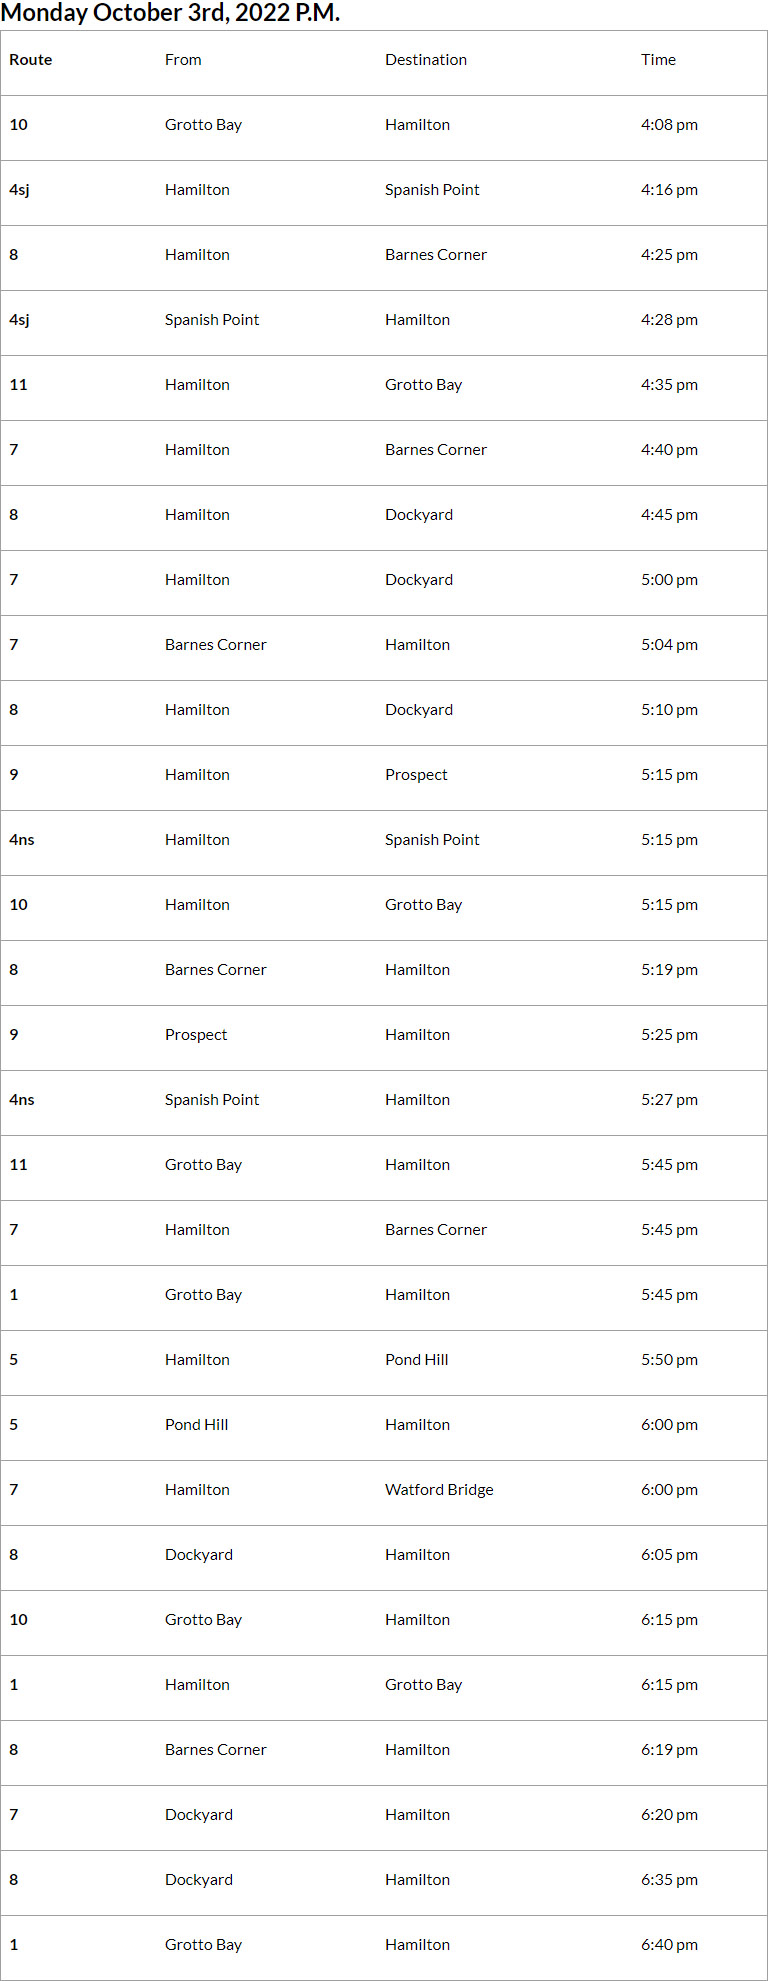
Task: Click the From column header
Action: pos(183,60)
